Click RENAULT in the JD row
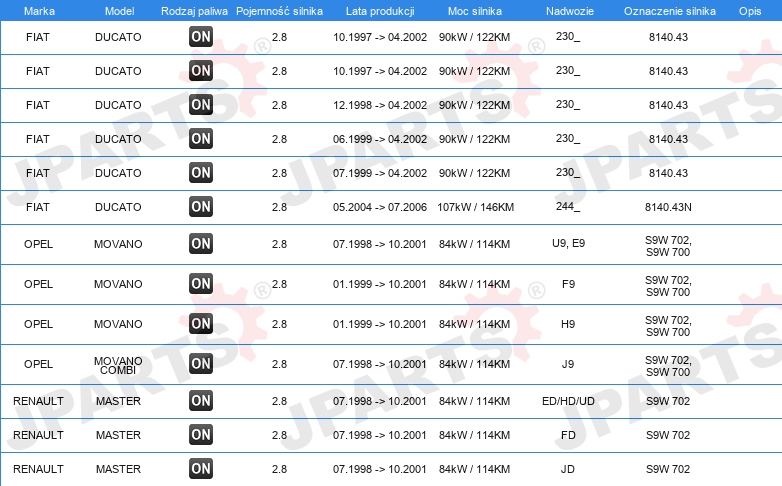This screenshot has width=782, height=486. pos(38,469)
